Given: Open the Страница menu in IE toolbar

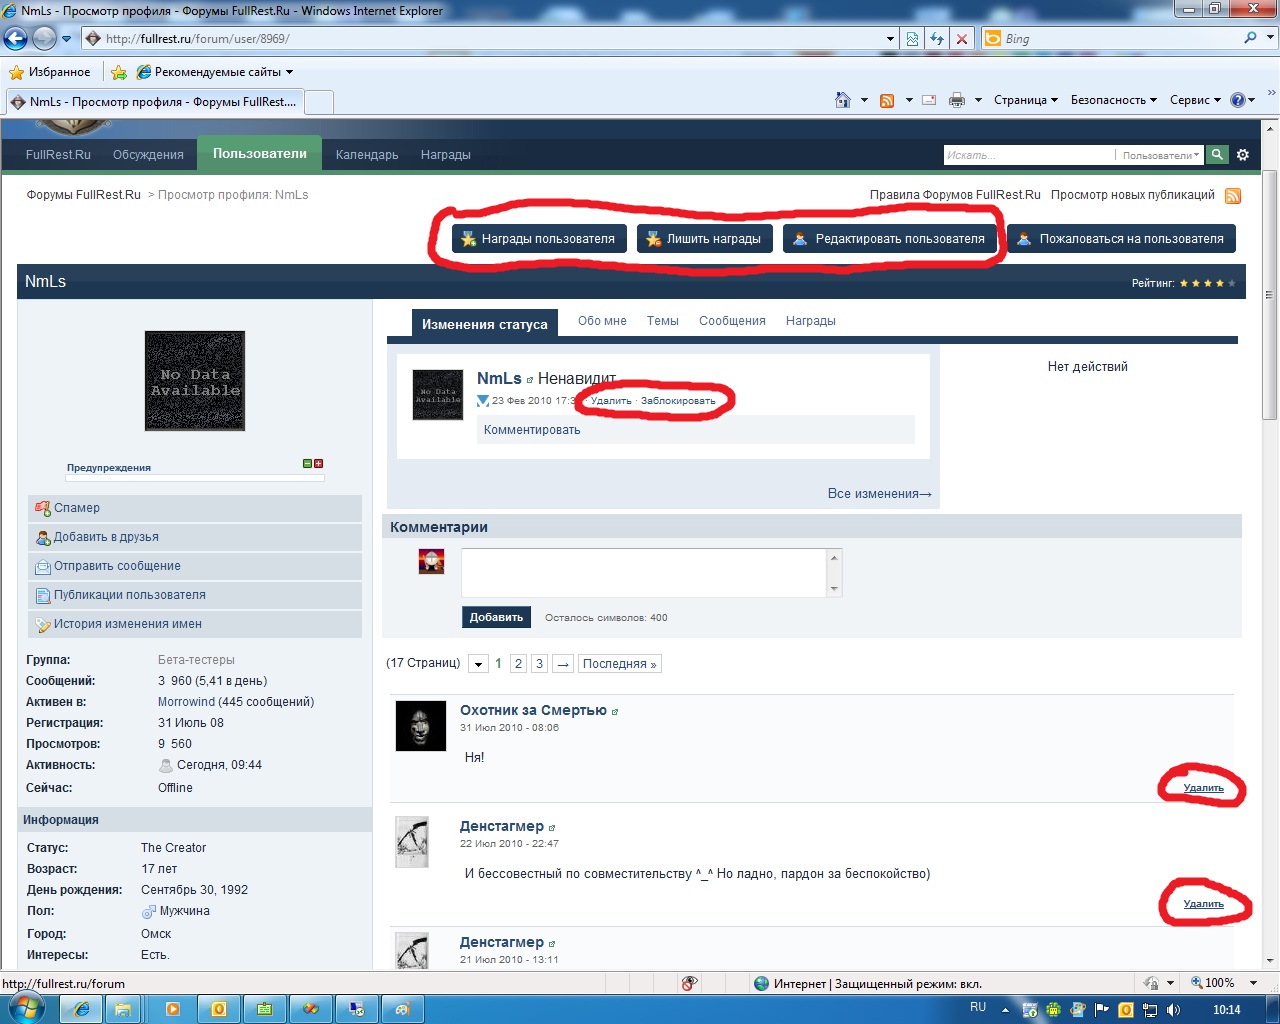Looking at the screenshot, I should (x=1025, y=100).
